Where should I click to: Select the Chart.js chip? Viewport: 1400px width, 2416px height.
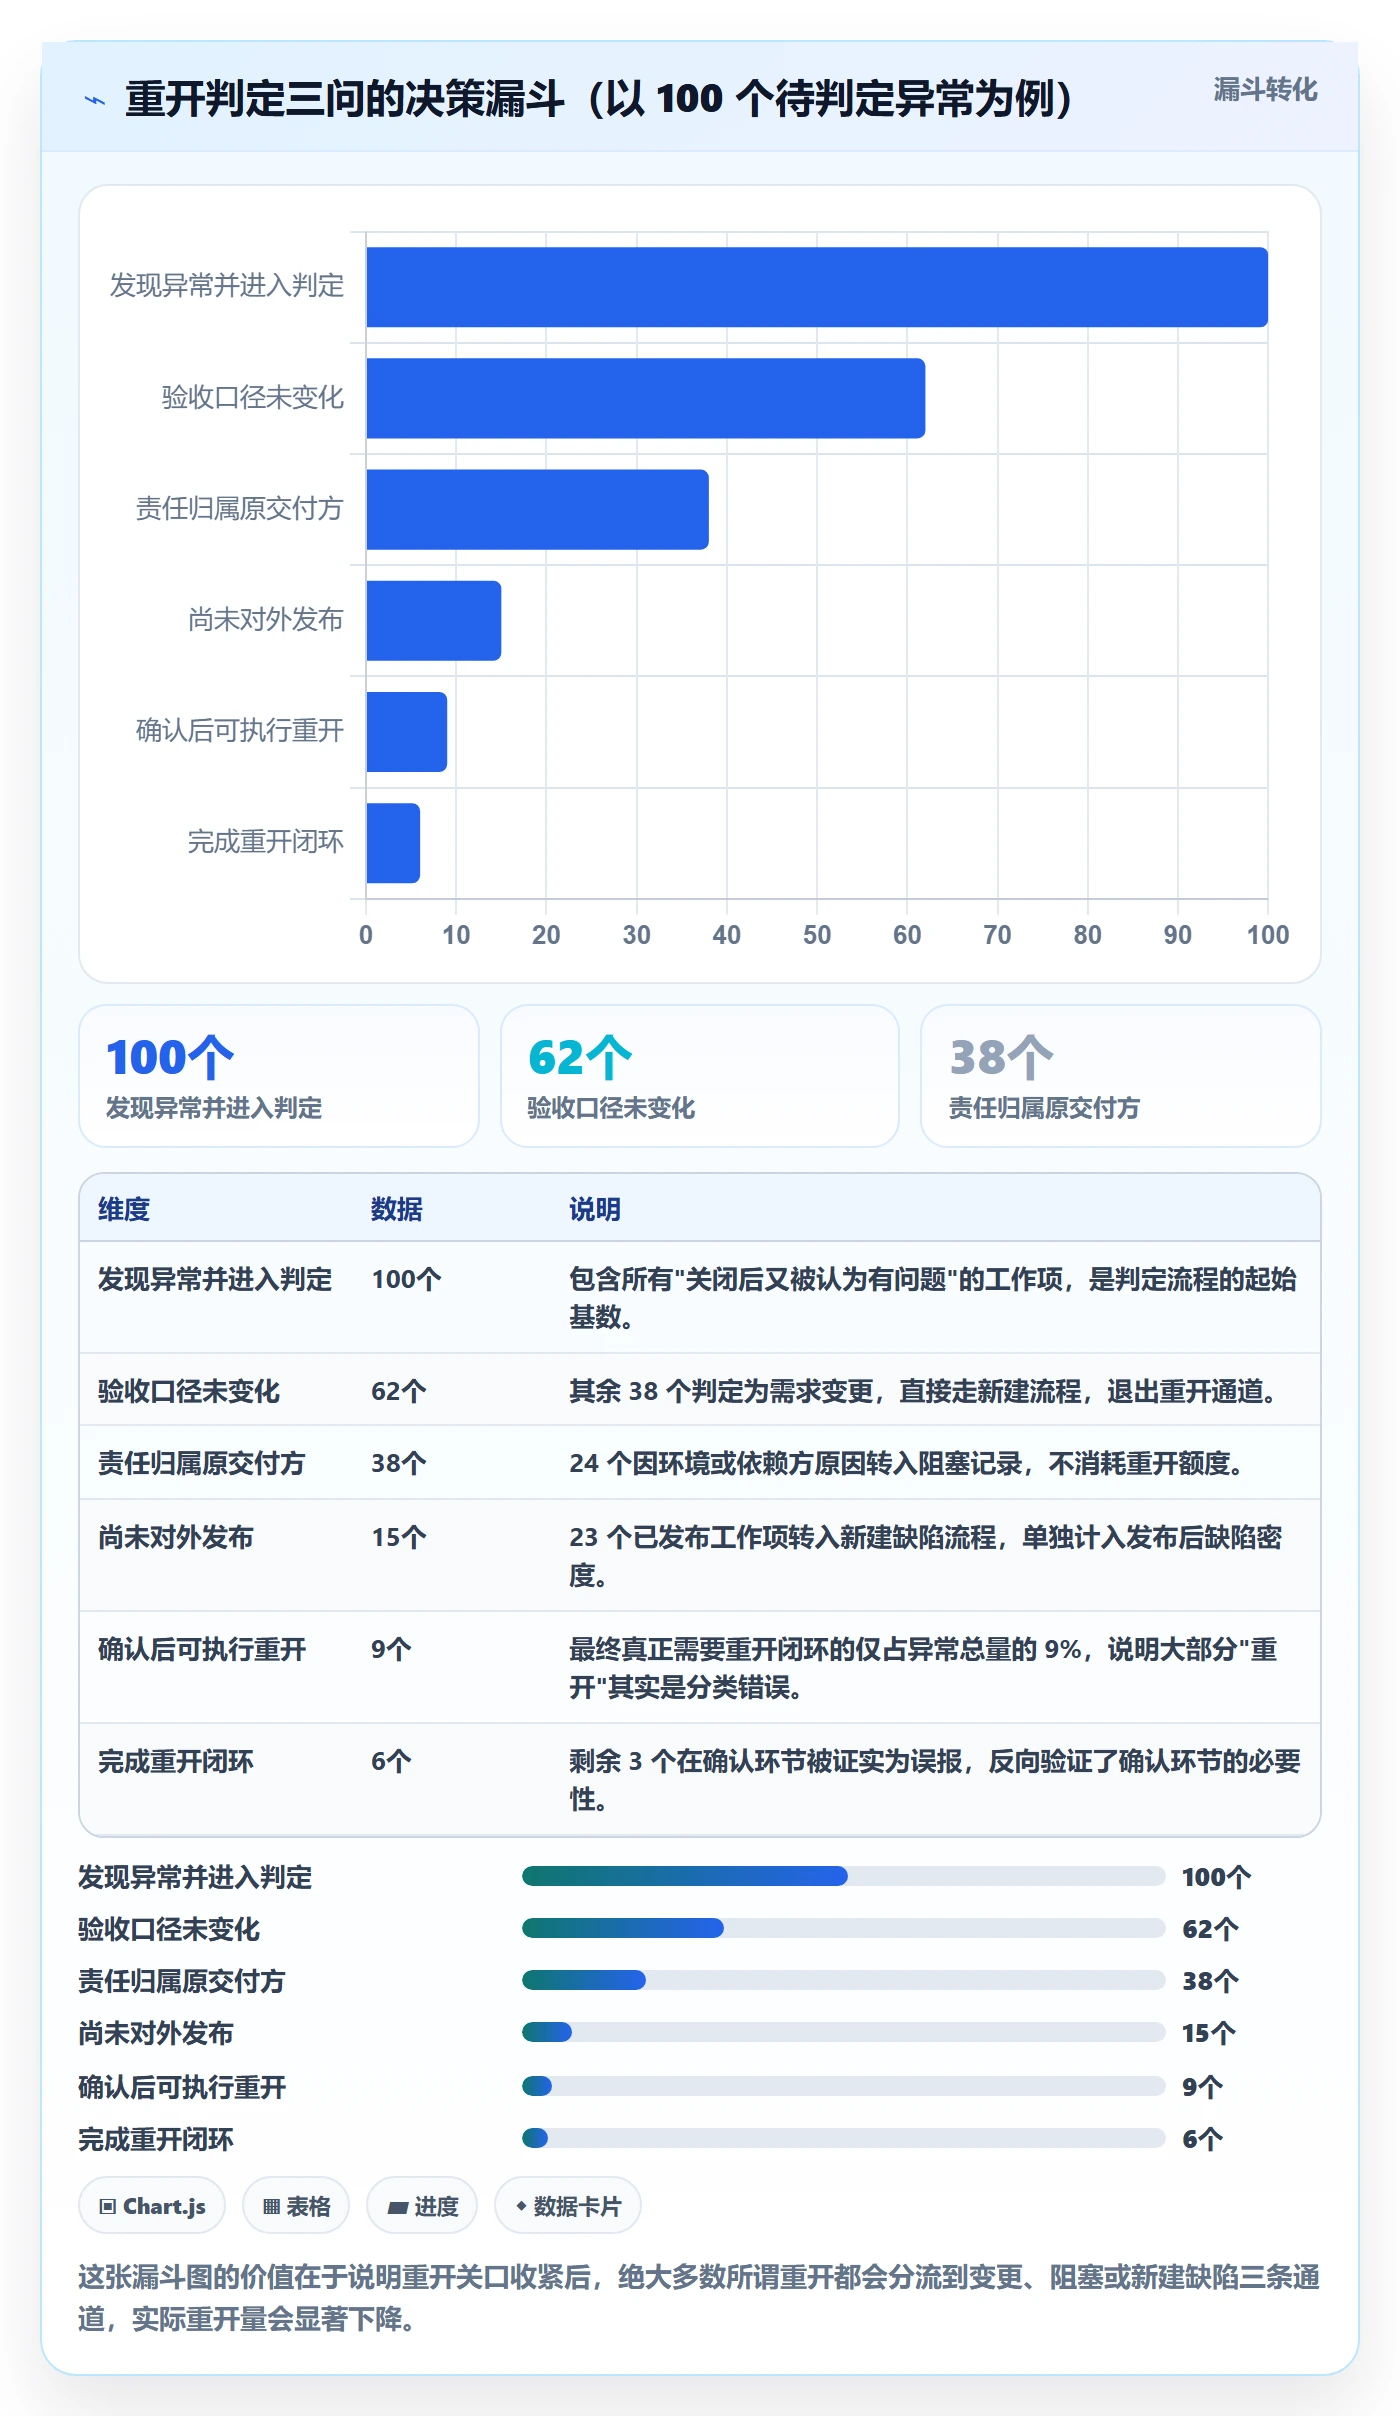(152, 2205)
